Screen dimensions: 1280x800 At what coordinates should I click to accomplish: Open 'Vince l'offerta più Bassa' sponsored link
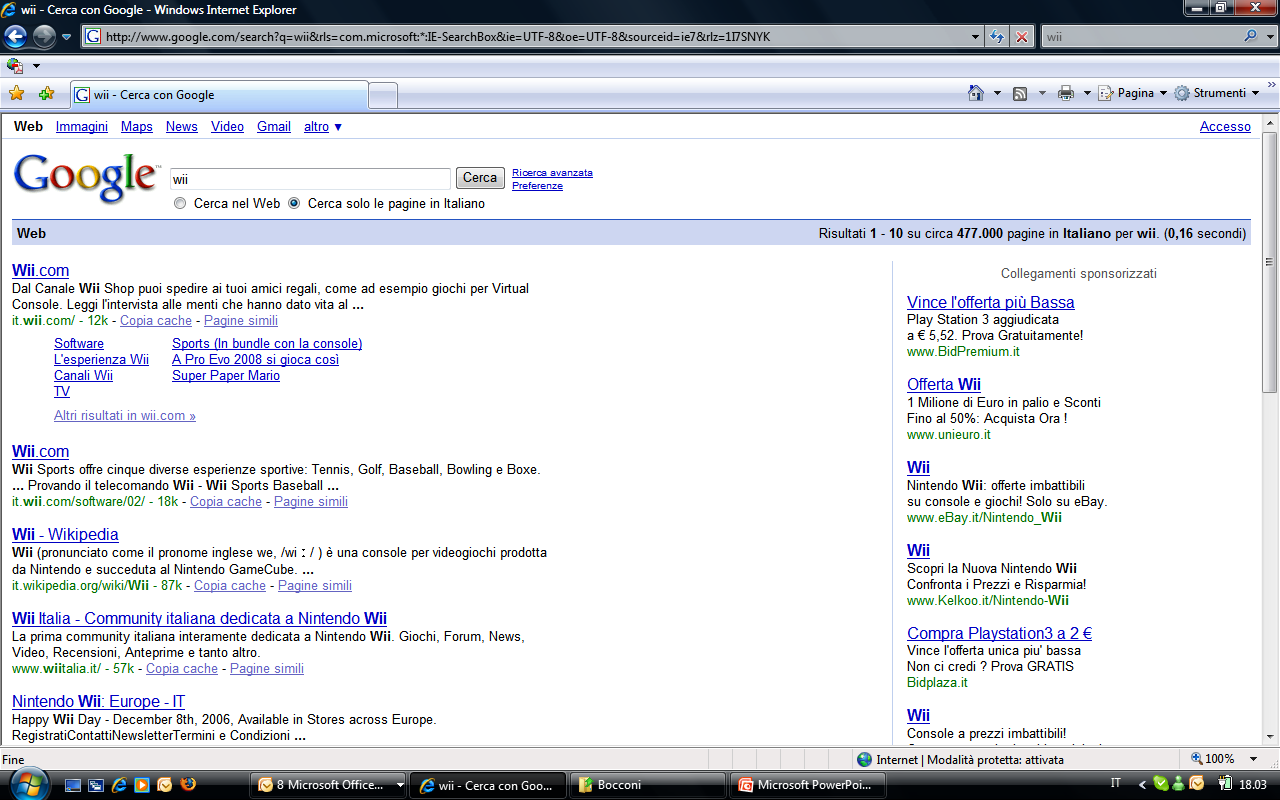tap(991, 302)
